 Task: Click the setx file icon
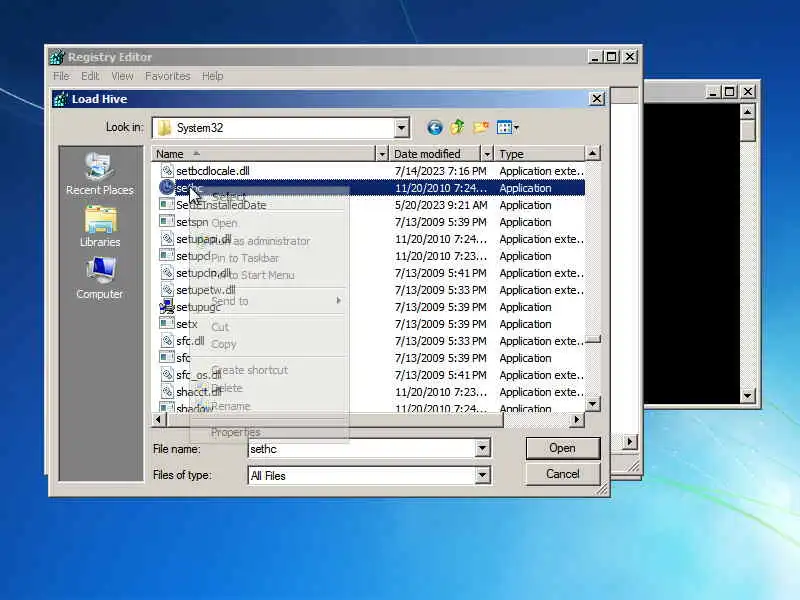coord(166,323)
